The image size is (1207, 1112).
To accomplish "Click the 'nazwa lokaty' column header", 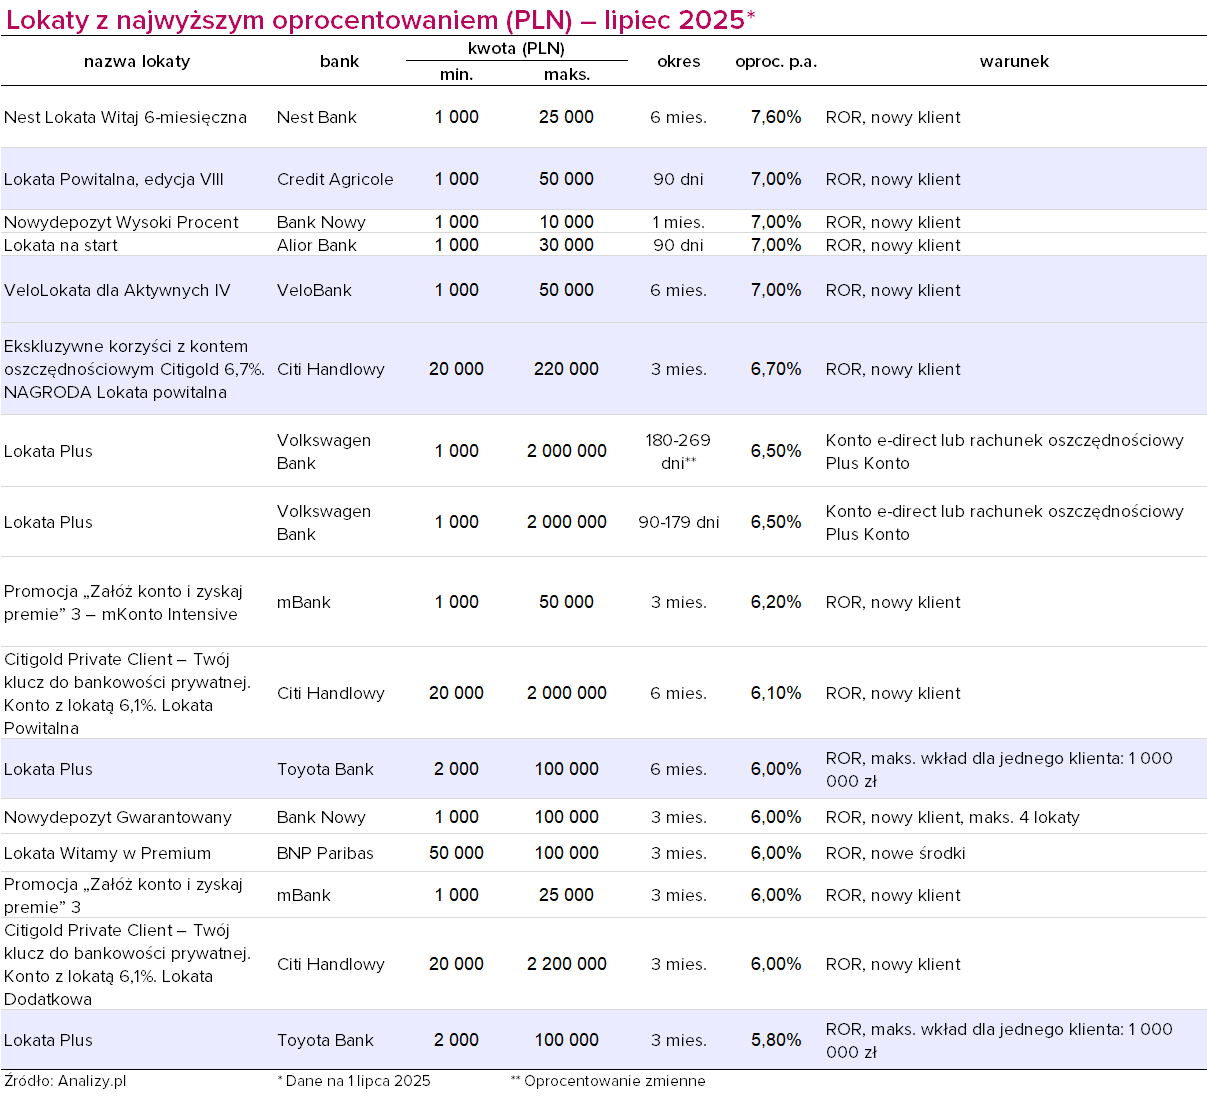I will tap(137, 61).
